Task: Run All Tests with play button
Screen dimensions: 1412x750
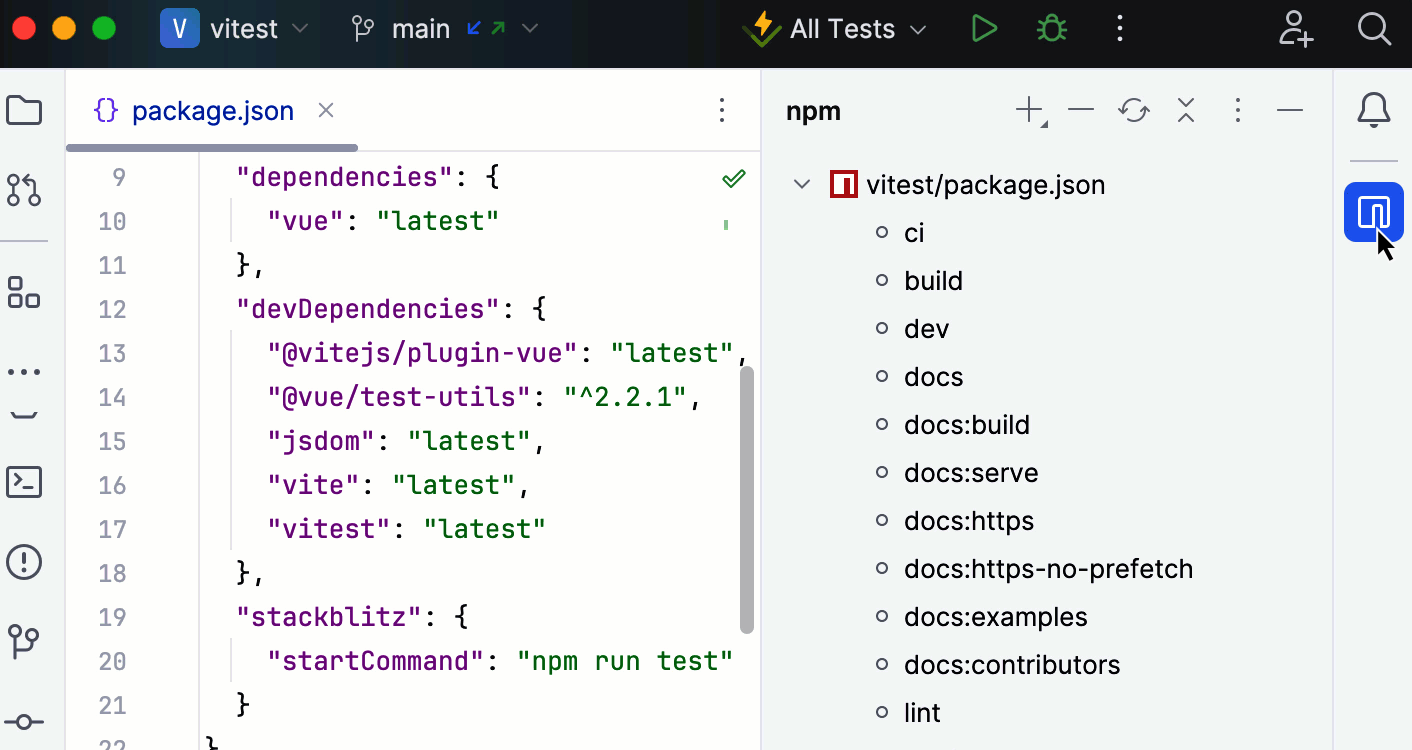Action: 985,29
